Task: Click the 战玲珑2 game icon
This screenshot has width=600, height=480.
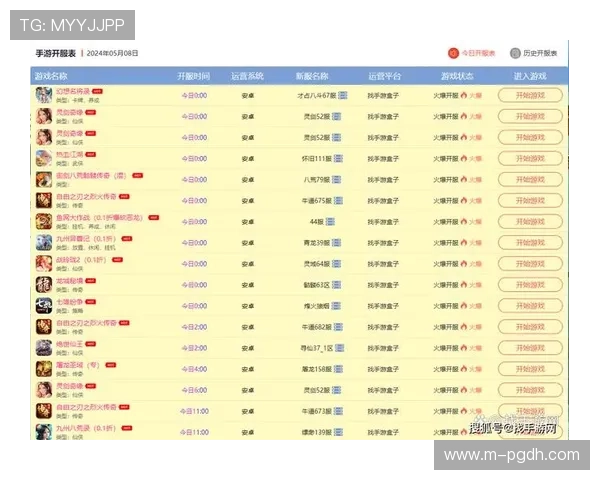Action: point(44,263)
